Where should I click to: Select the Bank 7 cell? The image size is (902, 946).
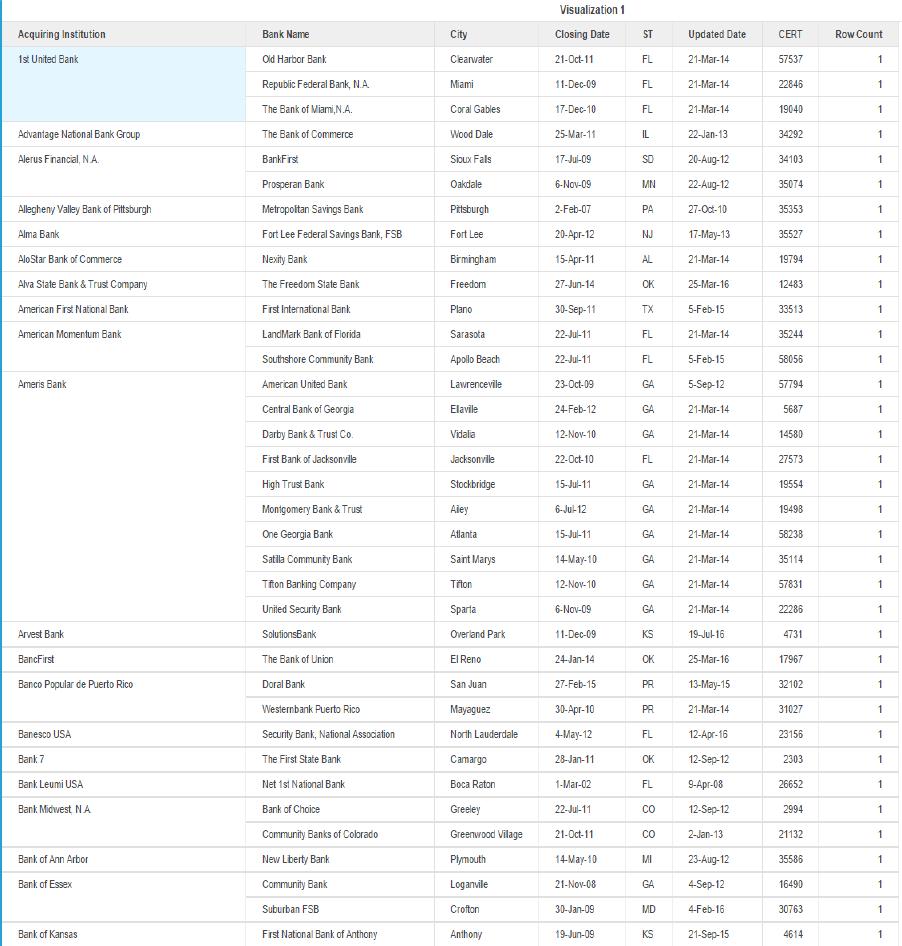(124, 760)
